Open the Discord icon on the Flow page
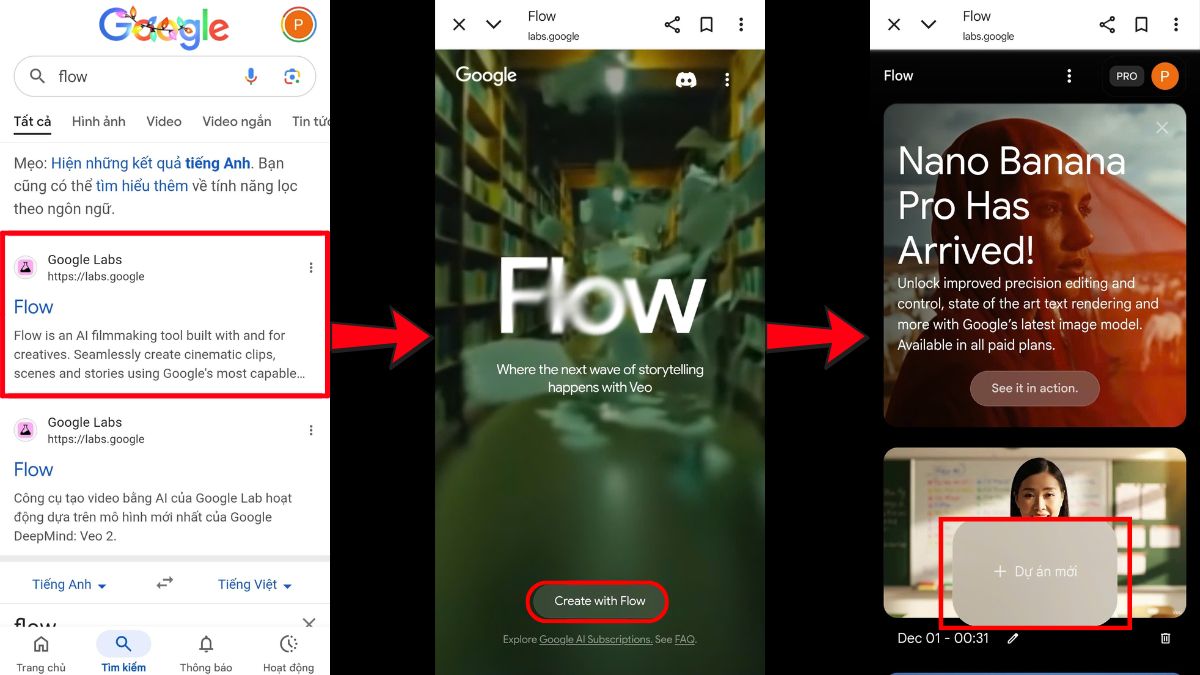Viewport: 1200px width, 675px height. (x=685, y=78)
